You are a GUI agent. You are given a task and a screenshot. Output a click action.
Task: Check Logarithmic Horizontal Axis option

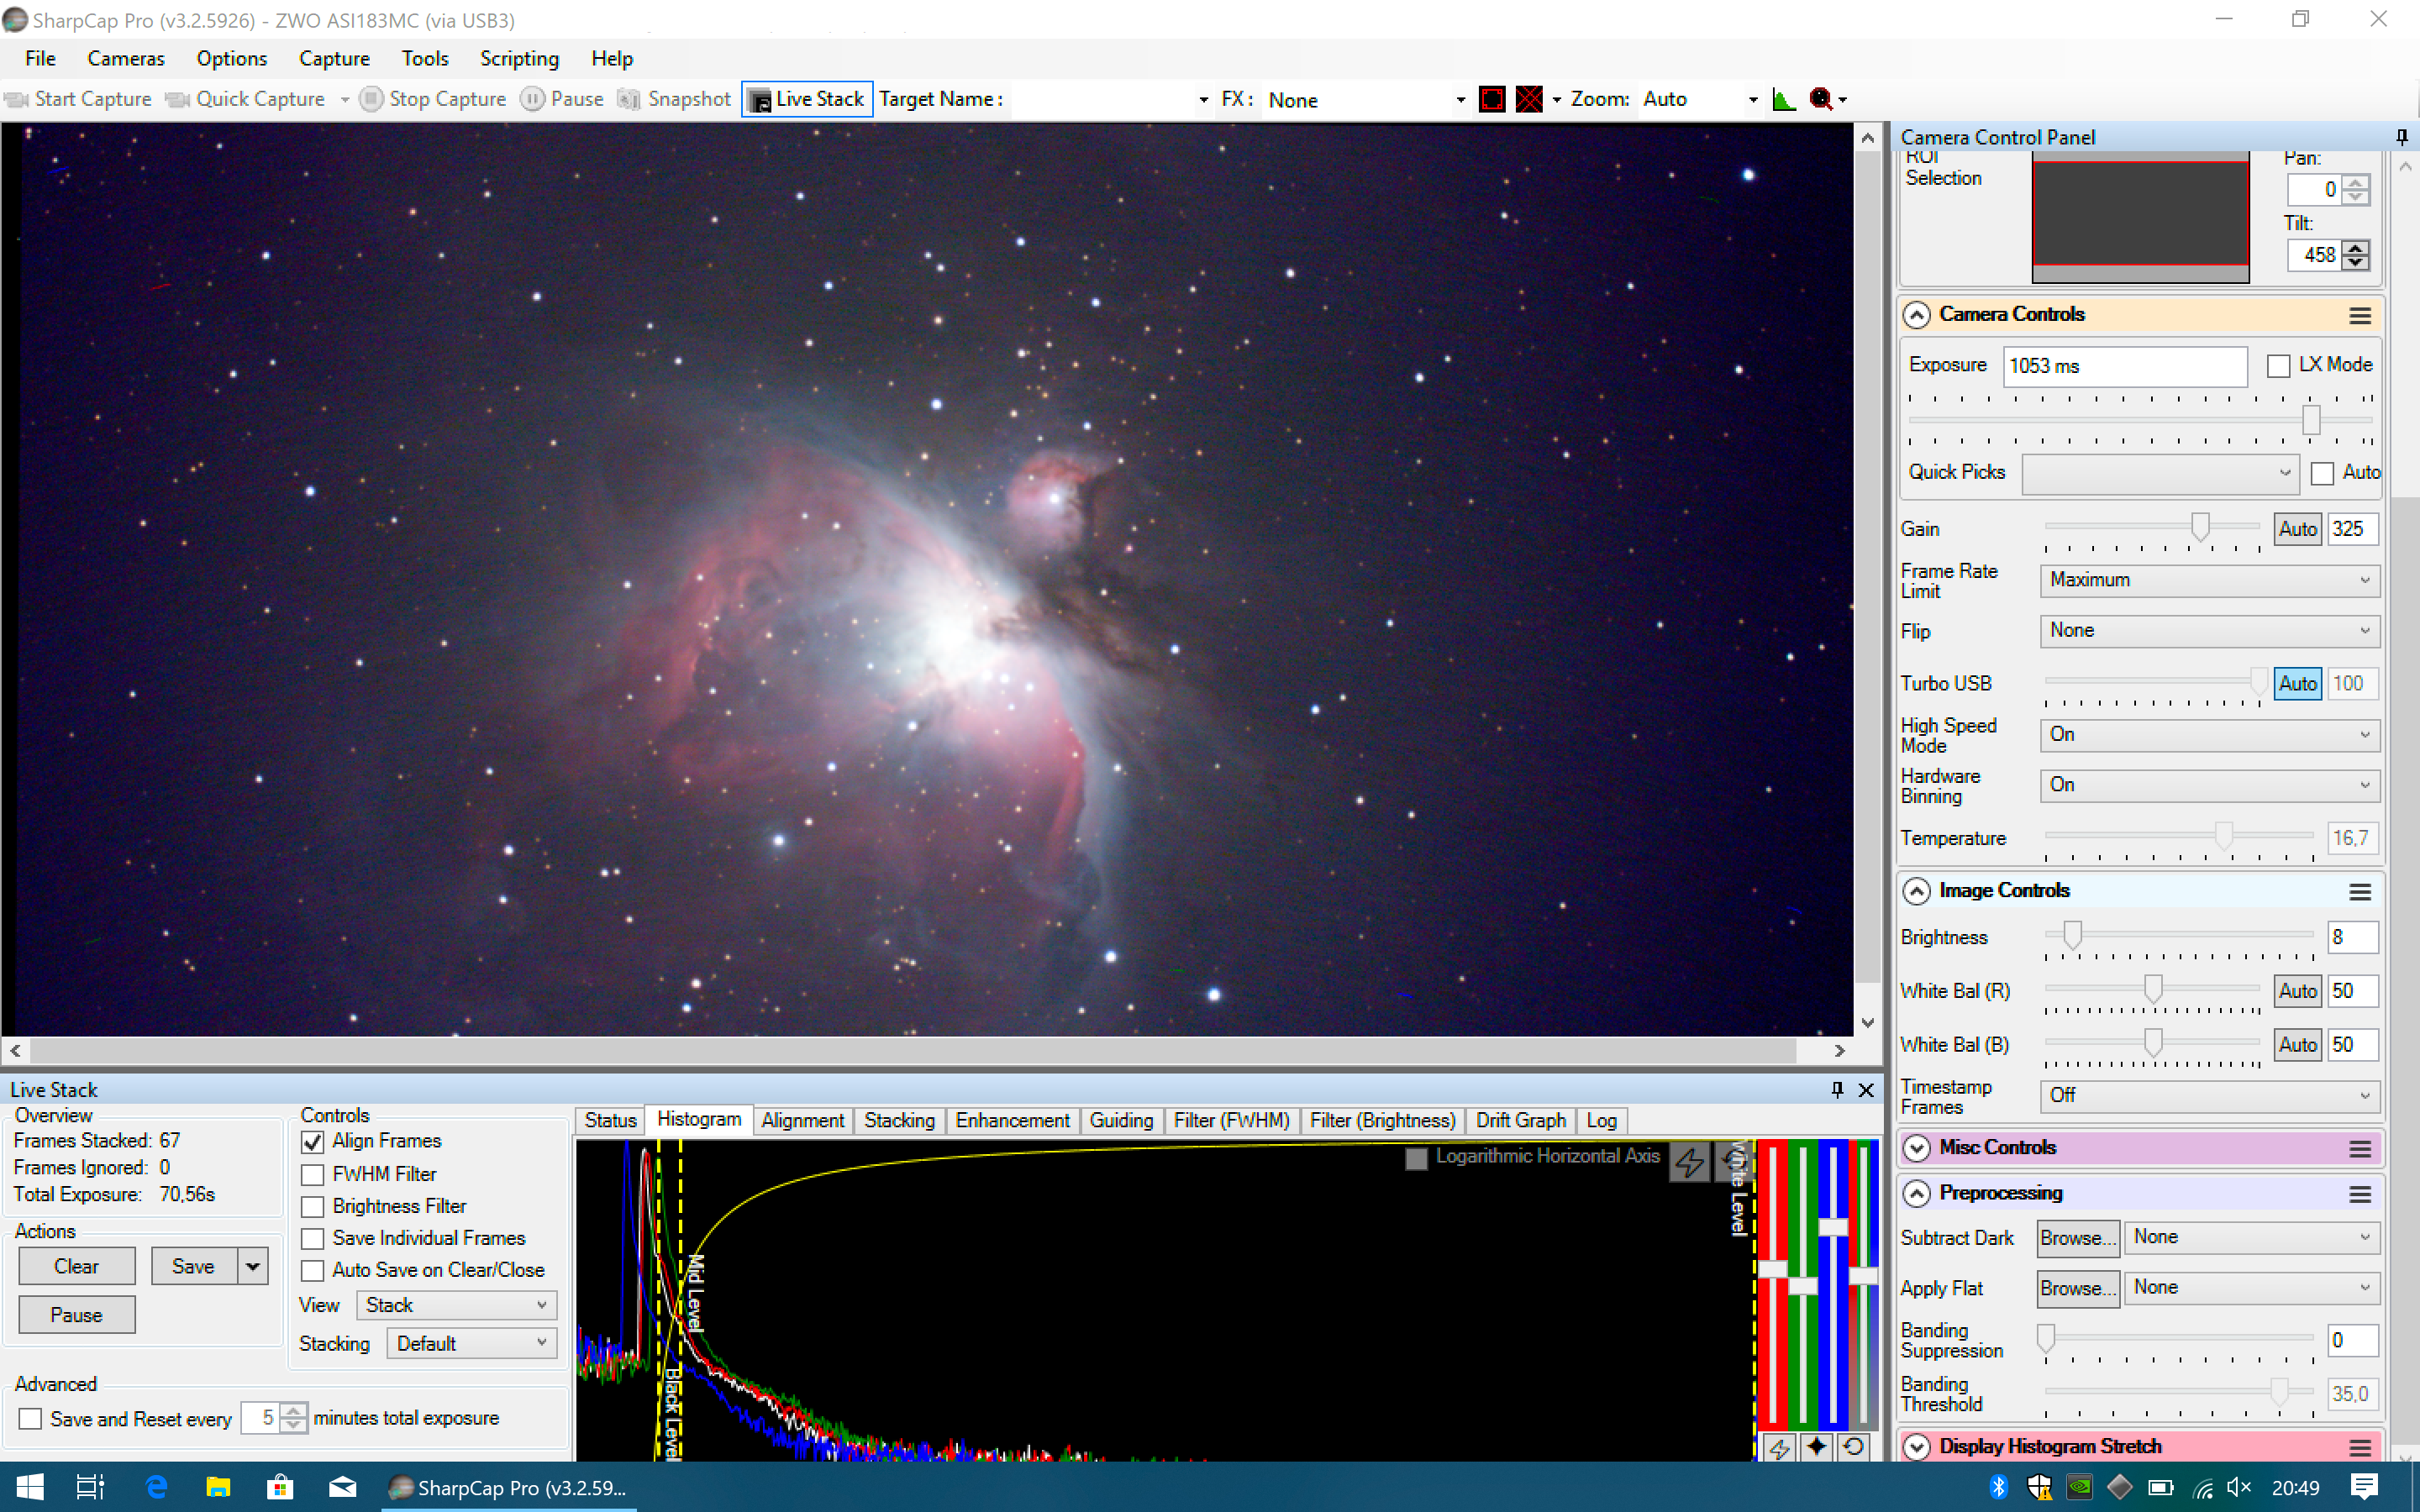pyautogui.click(x=1416, y=1158)
